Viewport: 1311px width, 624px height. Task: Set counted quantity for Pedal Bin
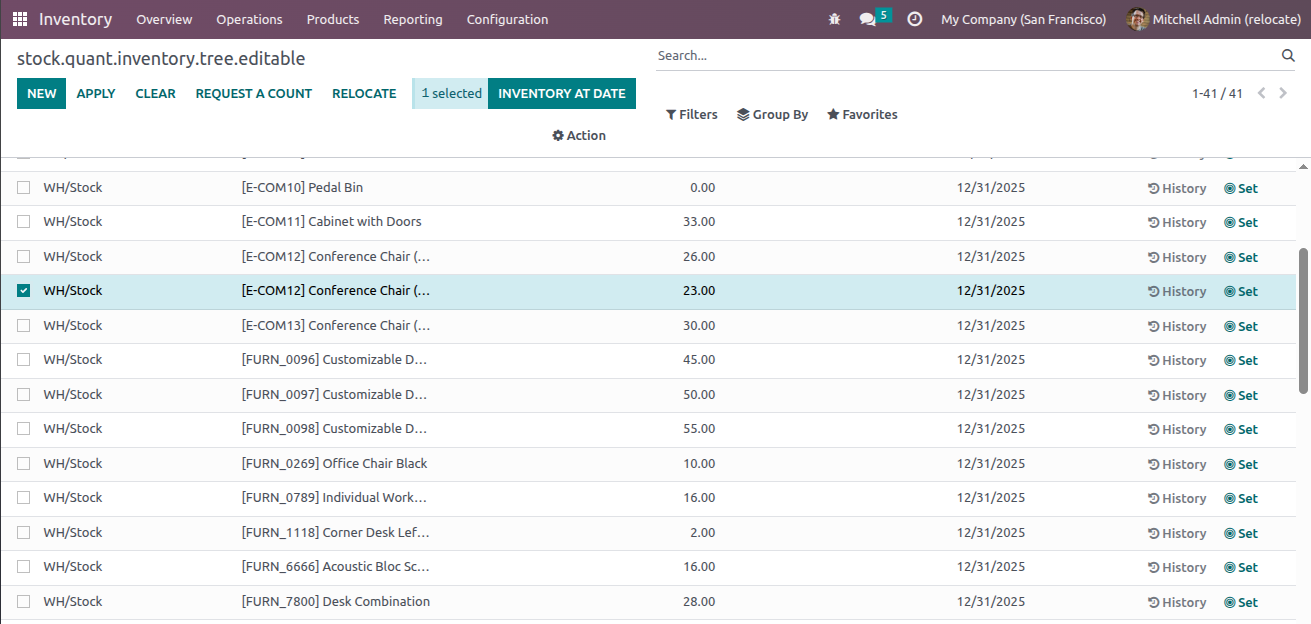tap(1241, 188)
